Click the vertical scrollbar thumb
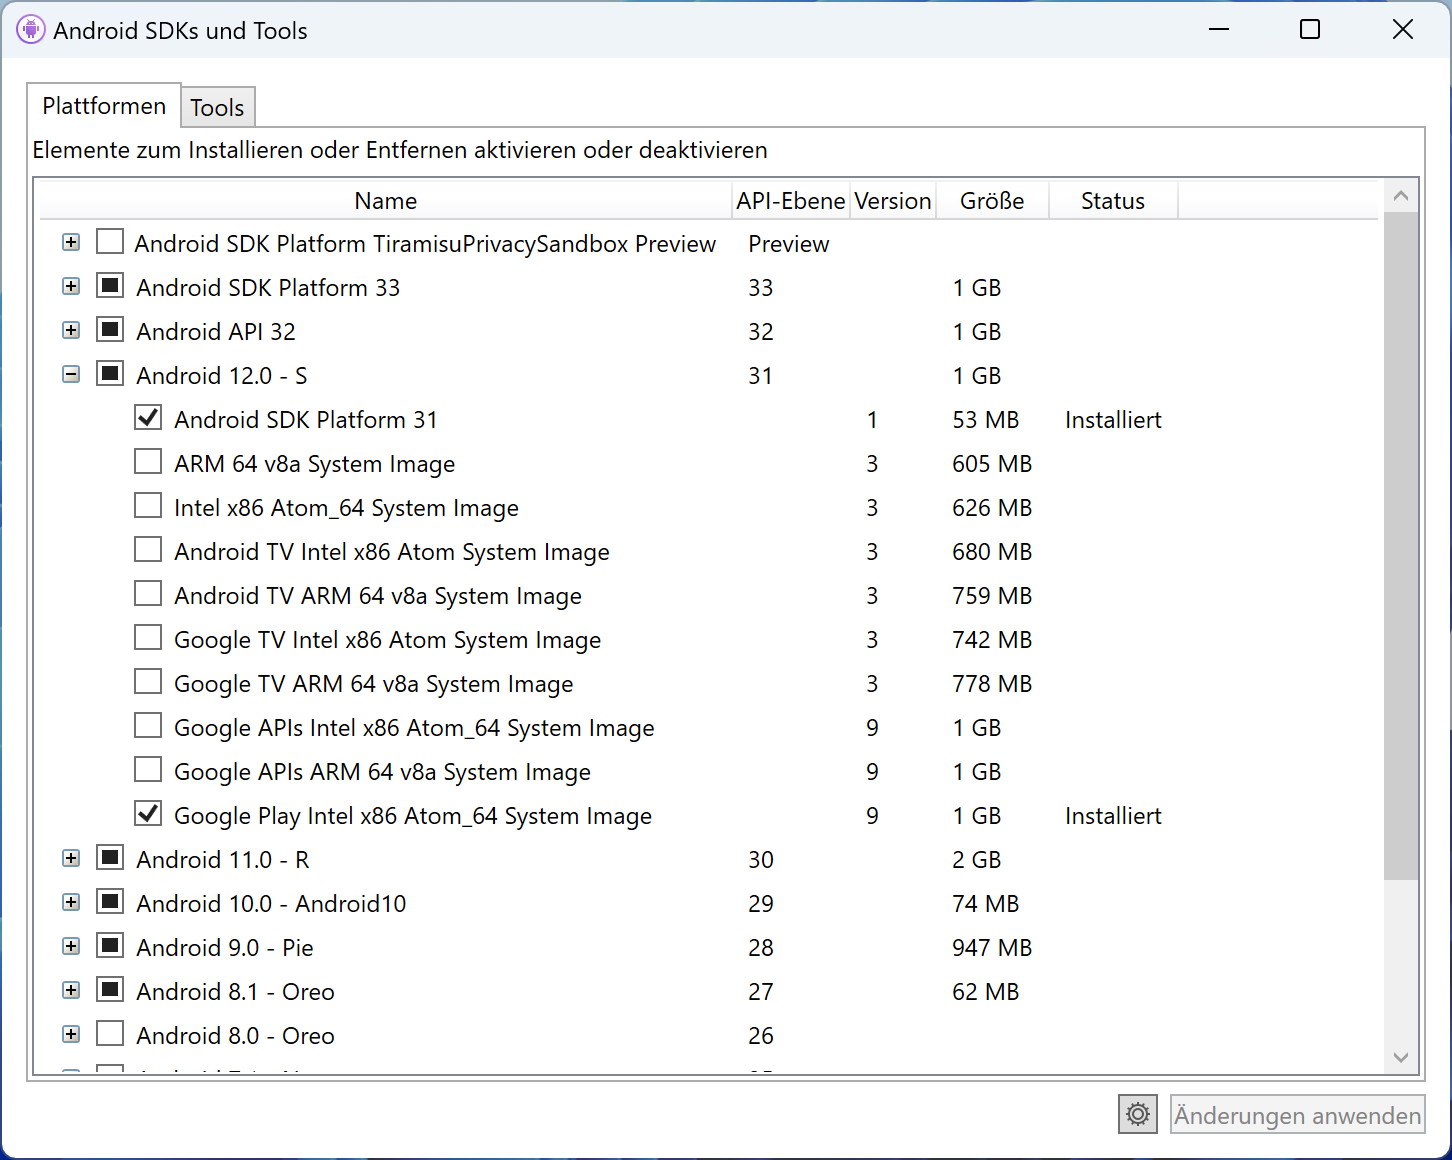Image resolution: width=1452 pixels, height=1160 pixels. 1401,546
